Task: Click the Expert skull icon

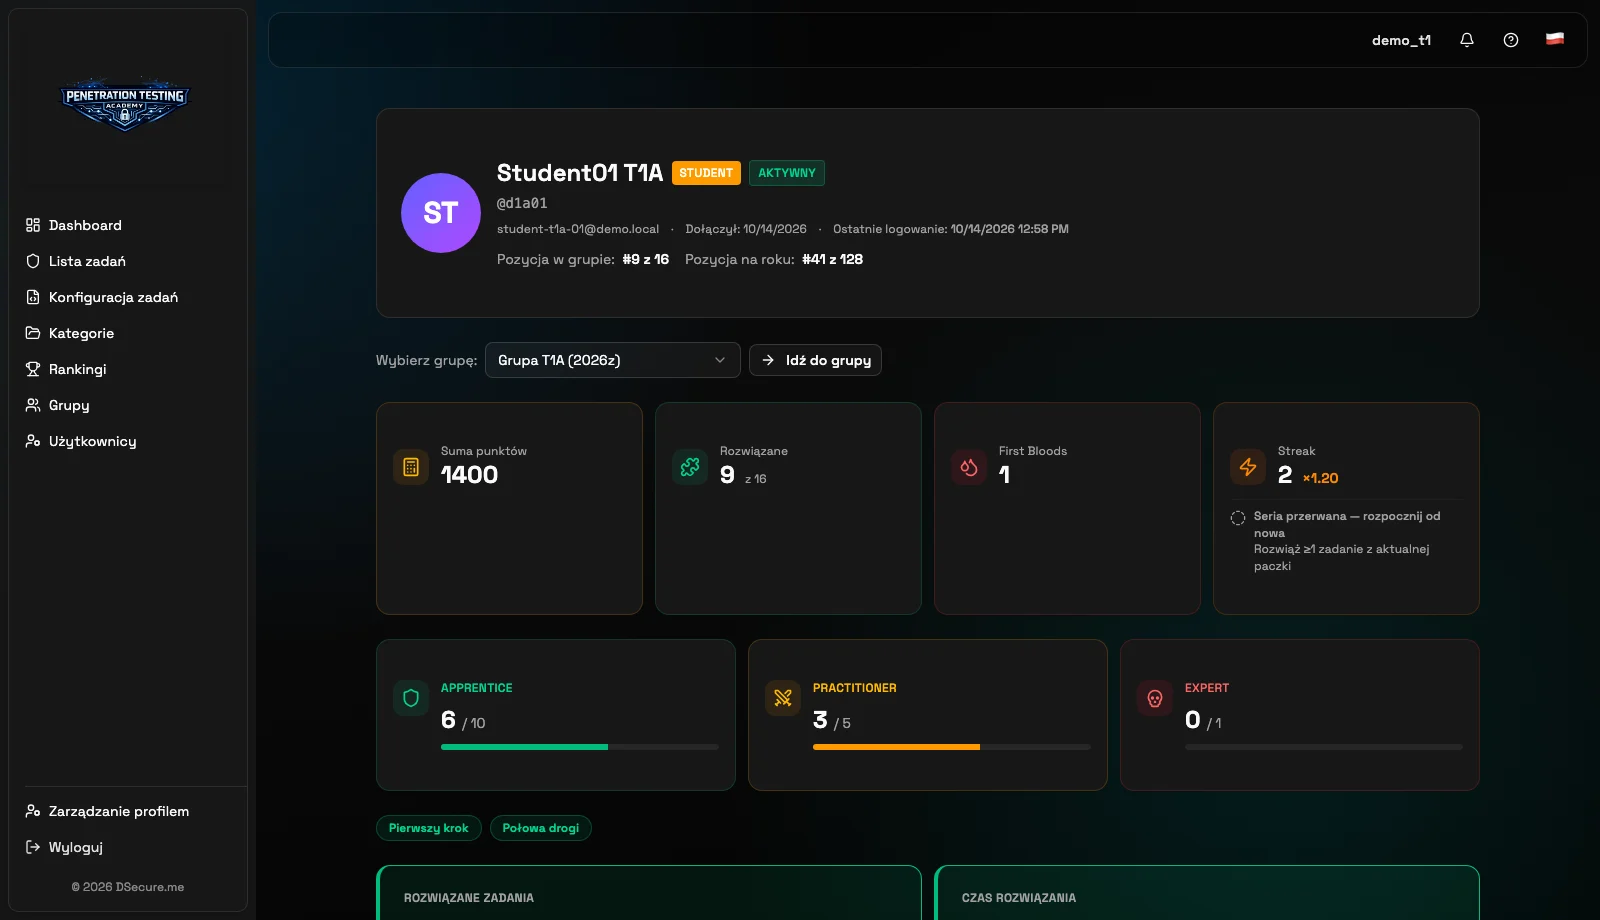Action: tap(1155, 698)
